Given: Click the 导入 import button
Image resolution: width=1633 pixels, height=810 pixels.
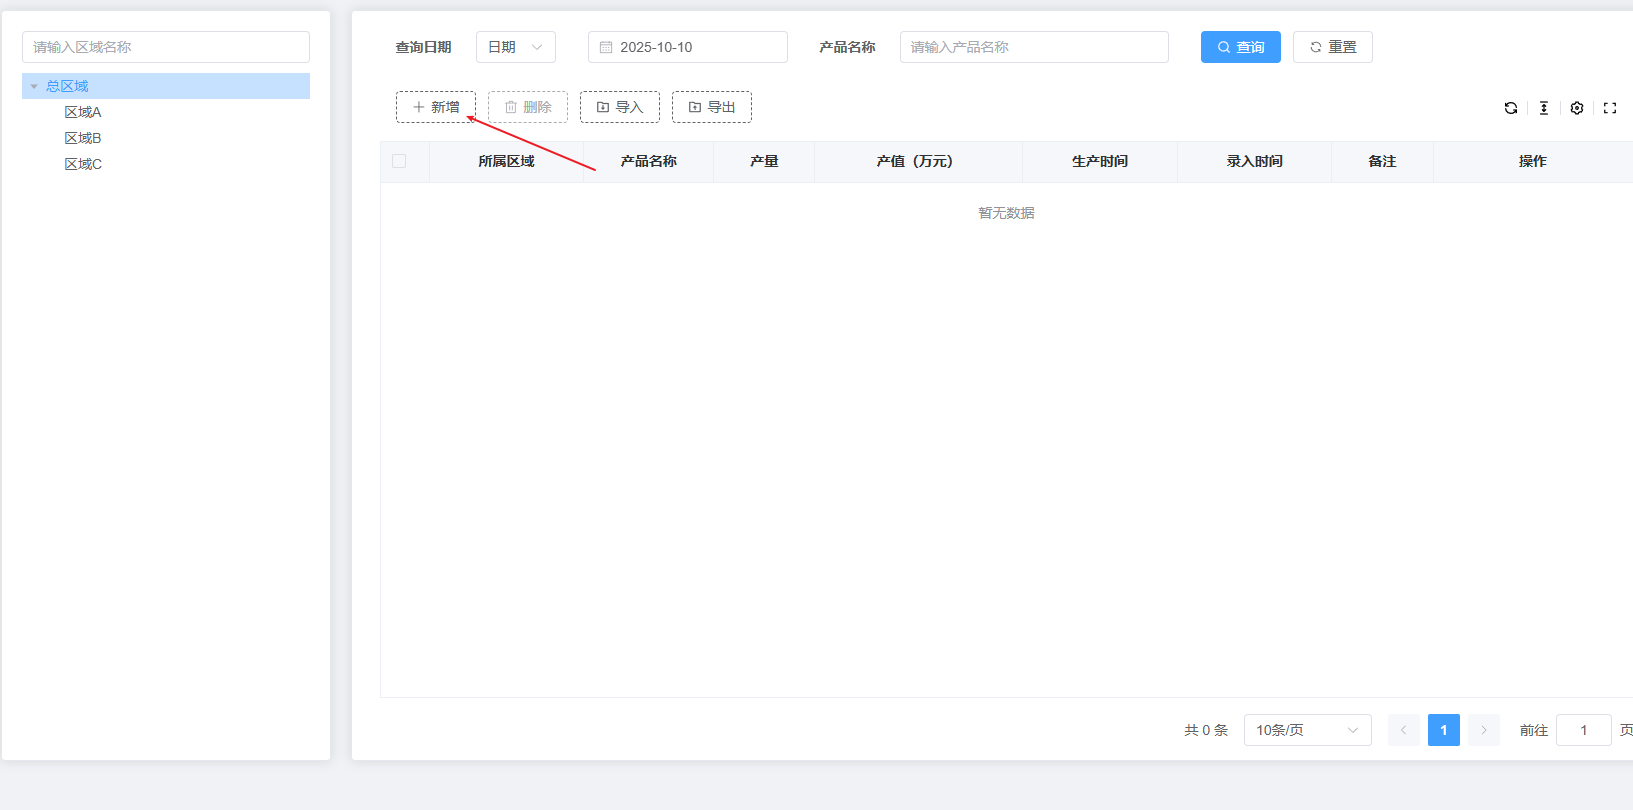Looking at the screenshot, I should (x=620, y=107).
